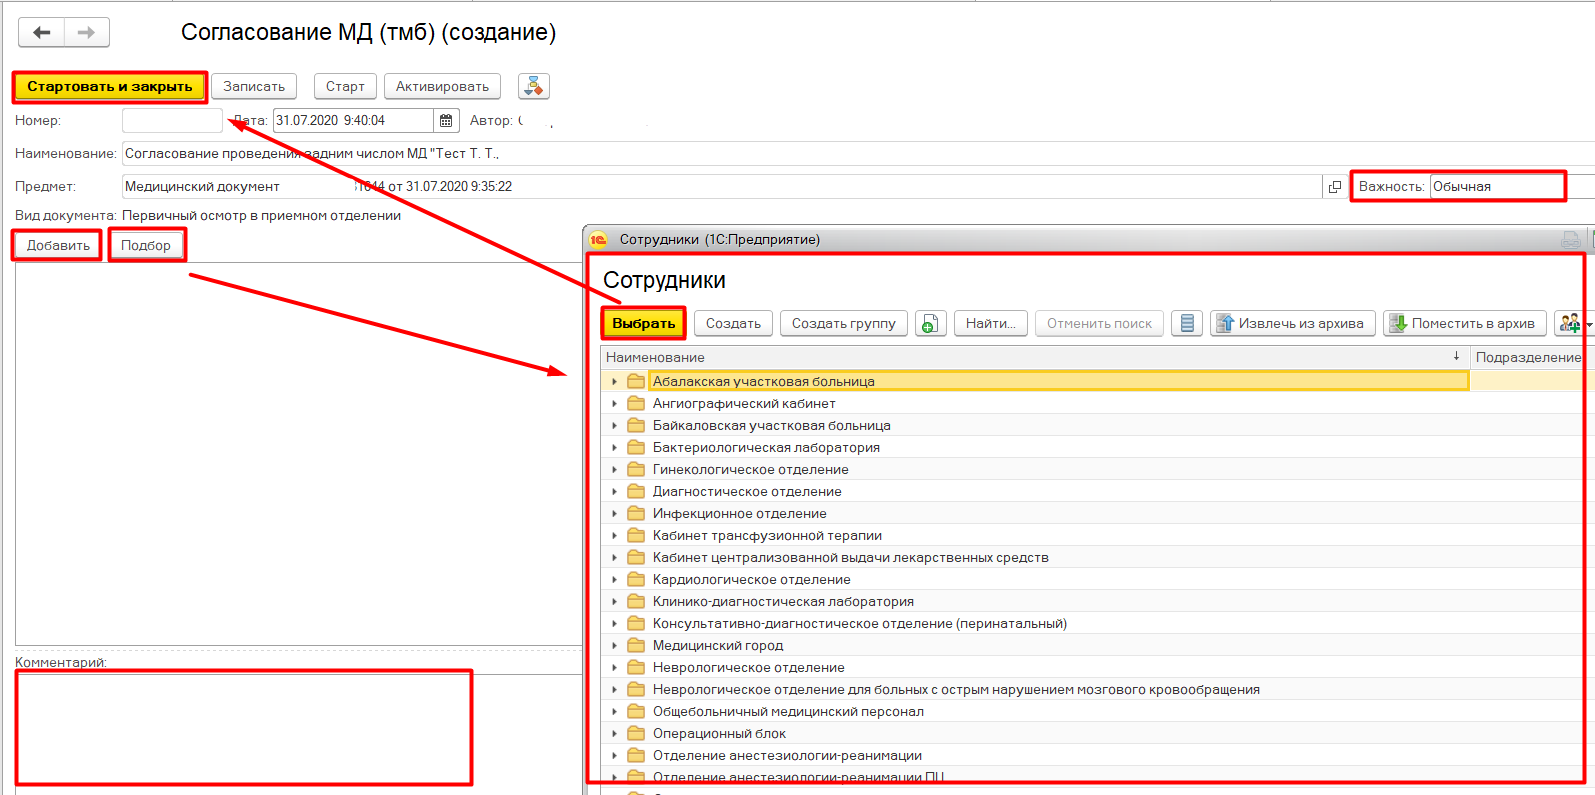Click 1C logo in Сотрудники title bar

coord(599,240)
